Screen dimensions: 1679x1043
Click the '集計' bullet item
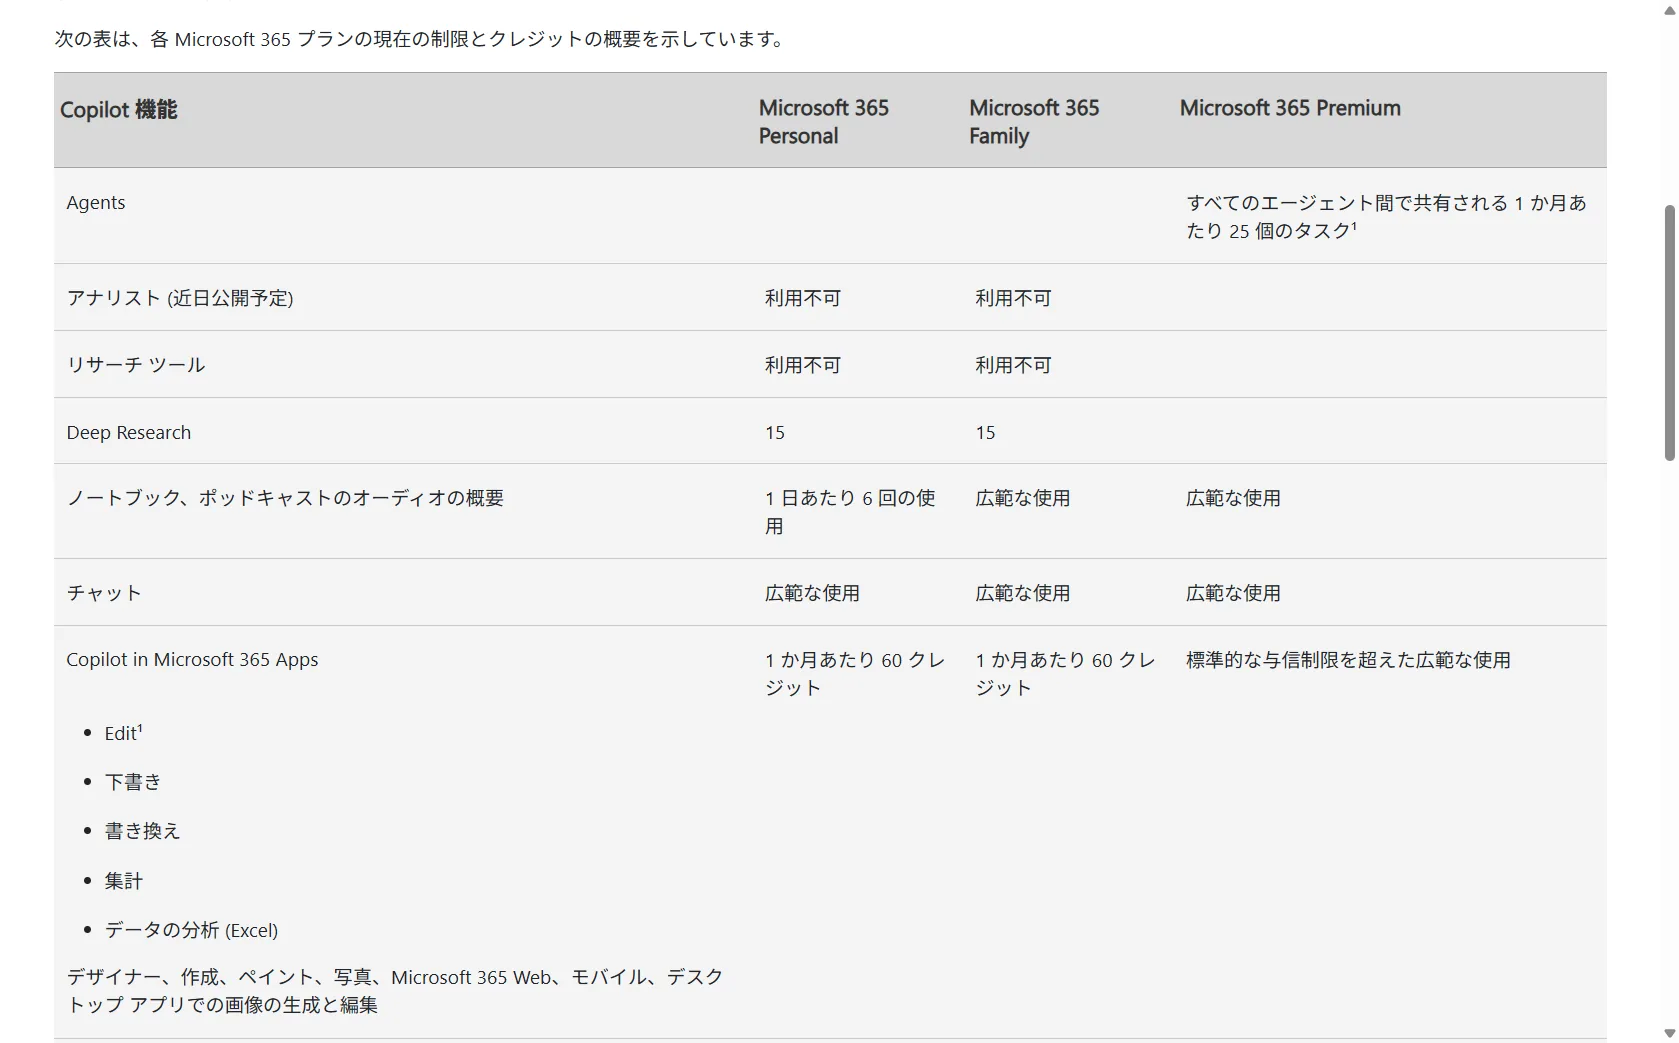coord(124,881)
